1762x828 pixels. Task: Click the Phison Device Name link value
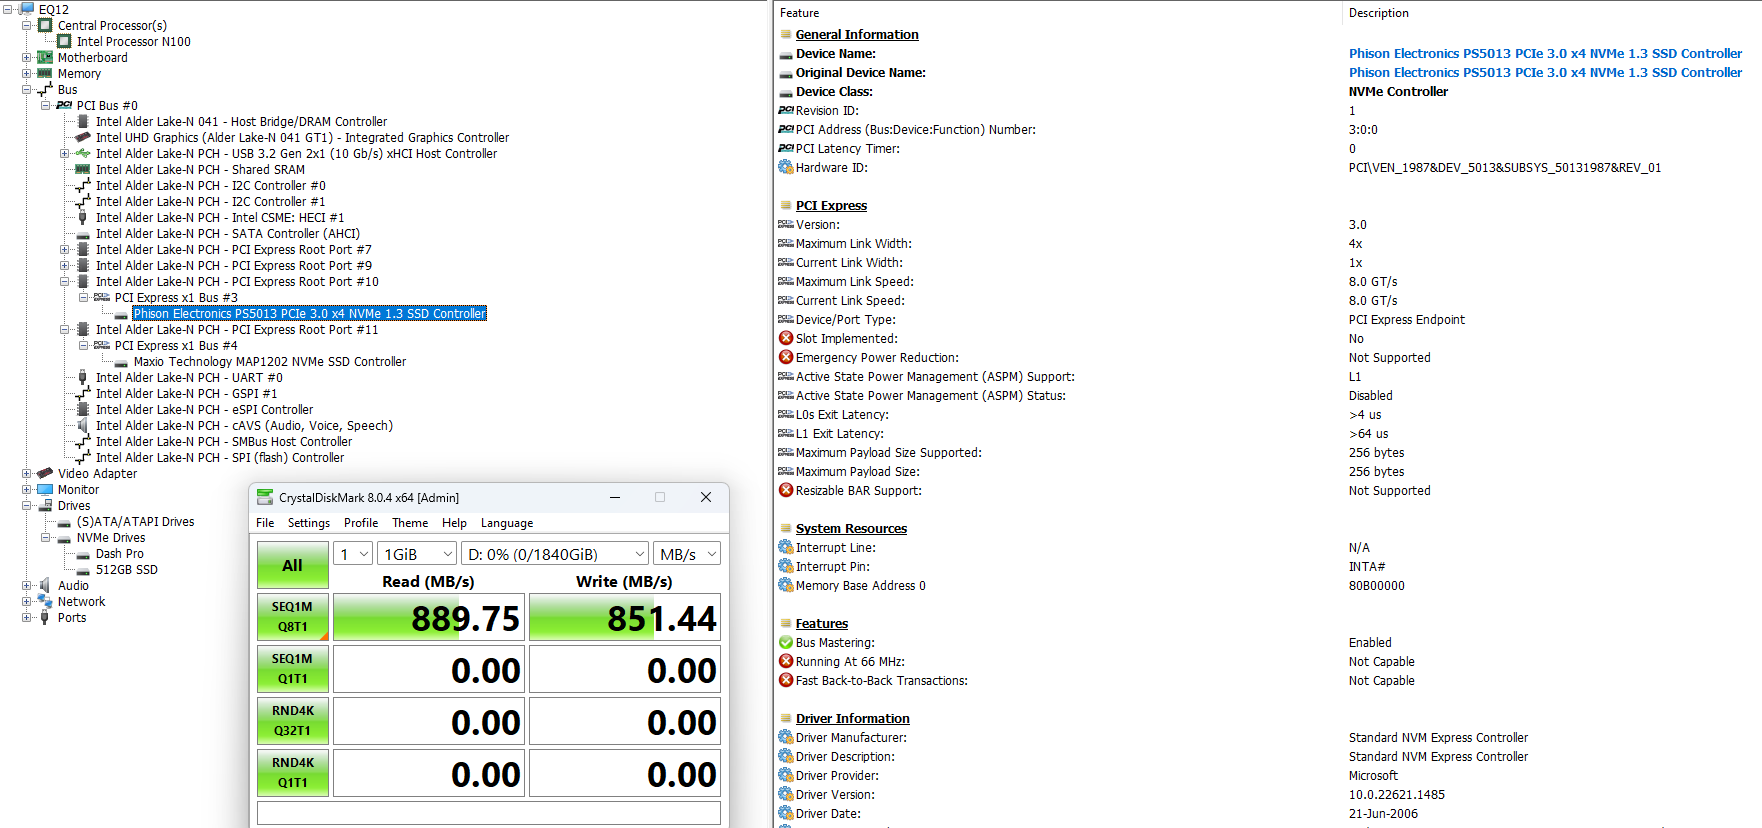[1545, 53]
